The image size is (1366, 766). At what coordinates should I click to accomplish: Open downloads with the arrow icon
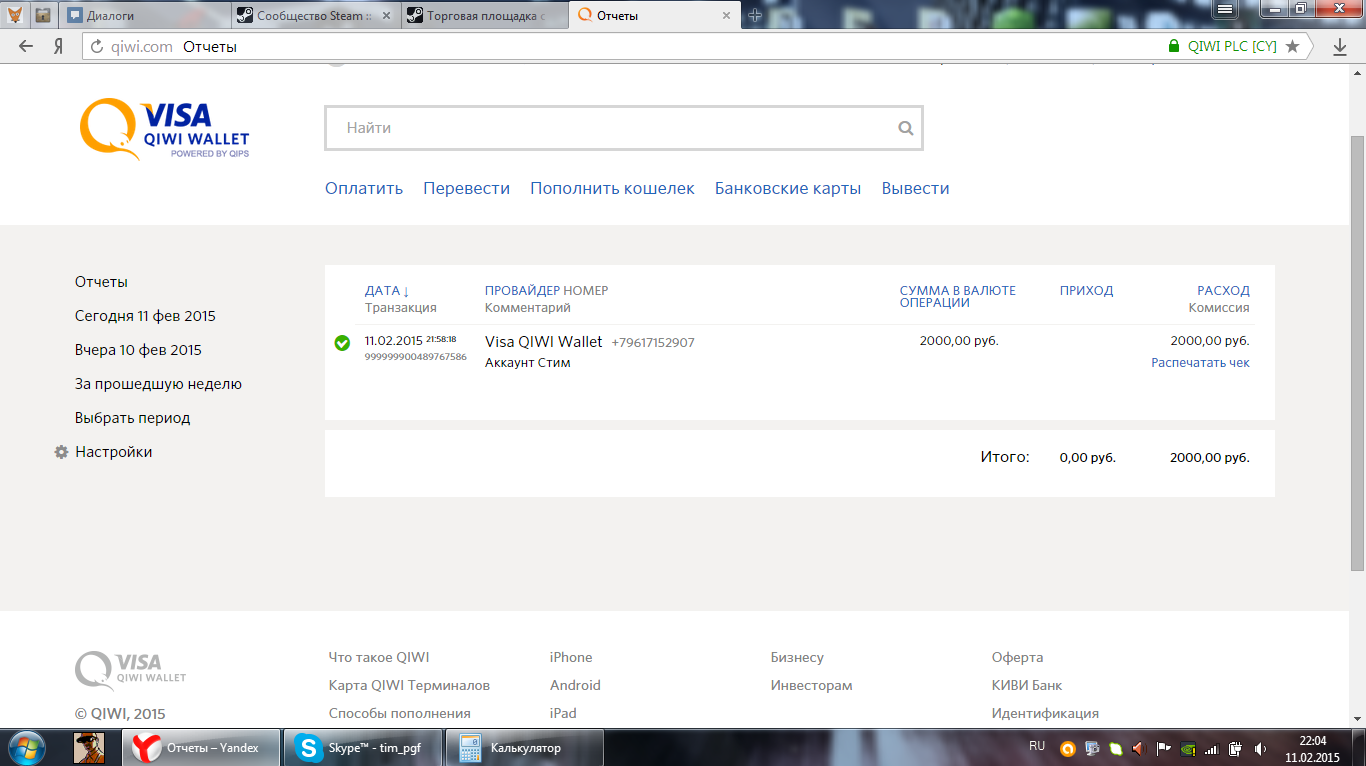point(1340,47)
